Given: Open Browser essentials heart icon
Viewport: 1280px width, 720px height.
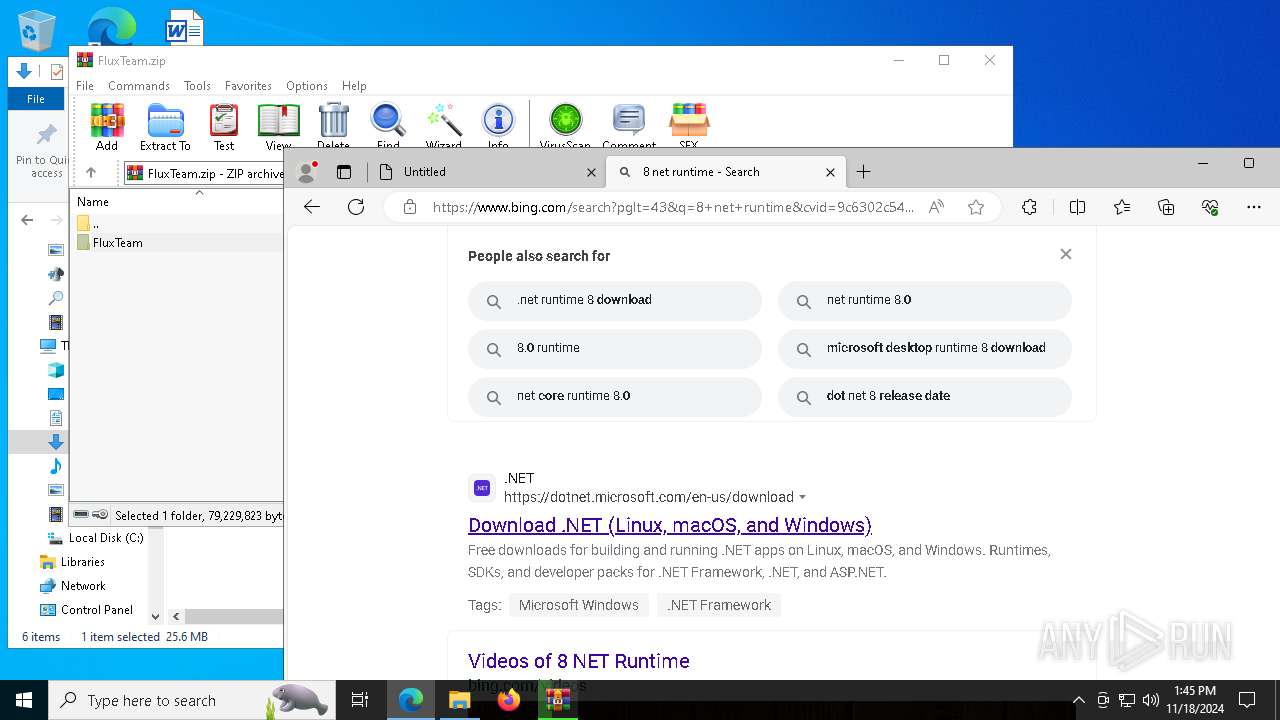Looking at the screenshot, I should (1210, 207).
